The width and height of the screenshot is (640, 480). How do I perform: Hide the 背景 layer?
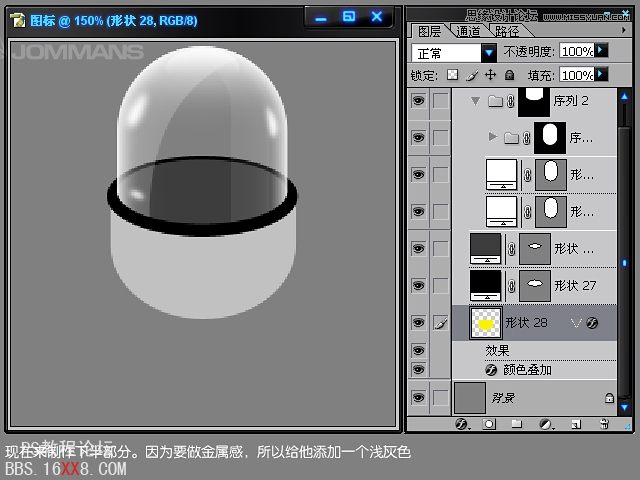[418, 397]
